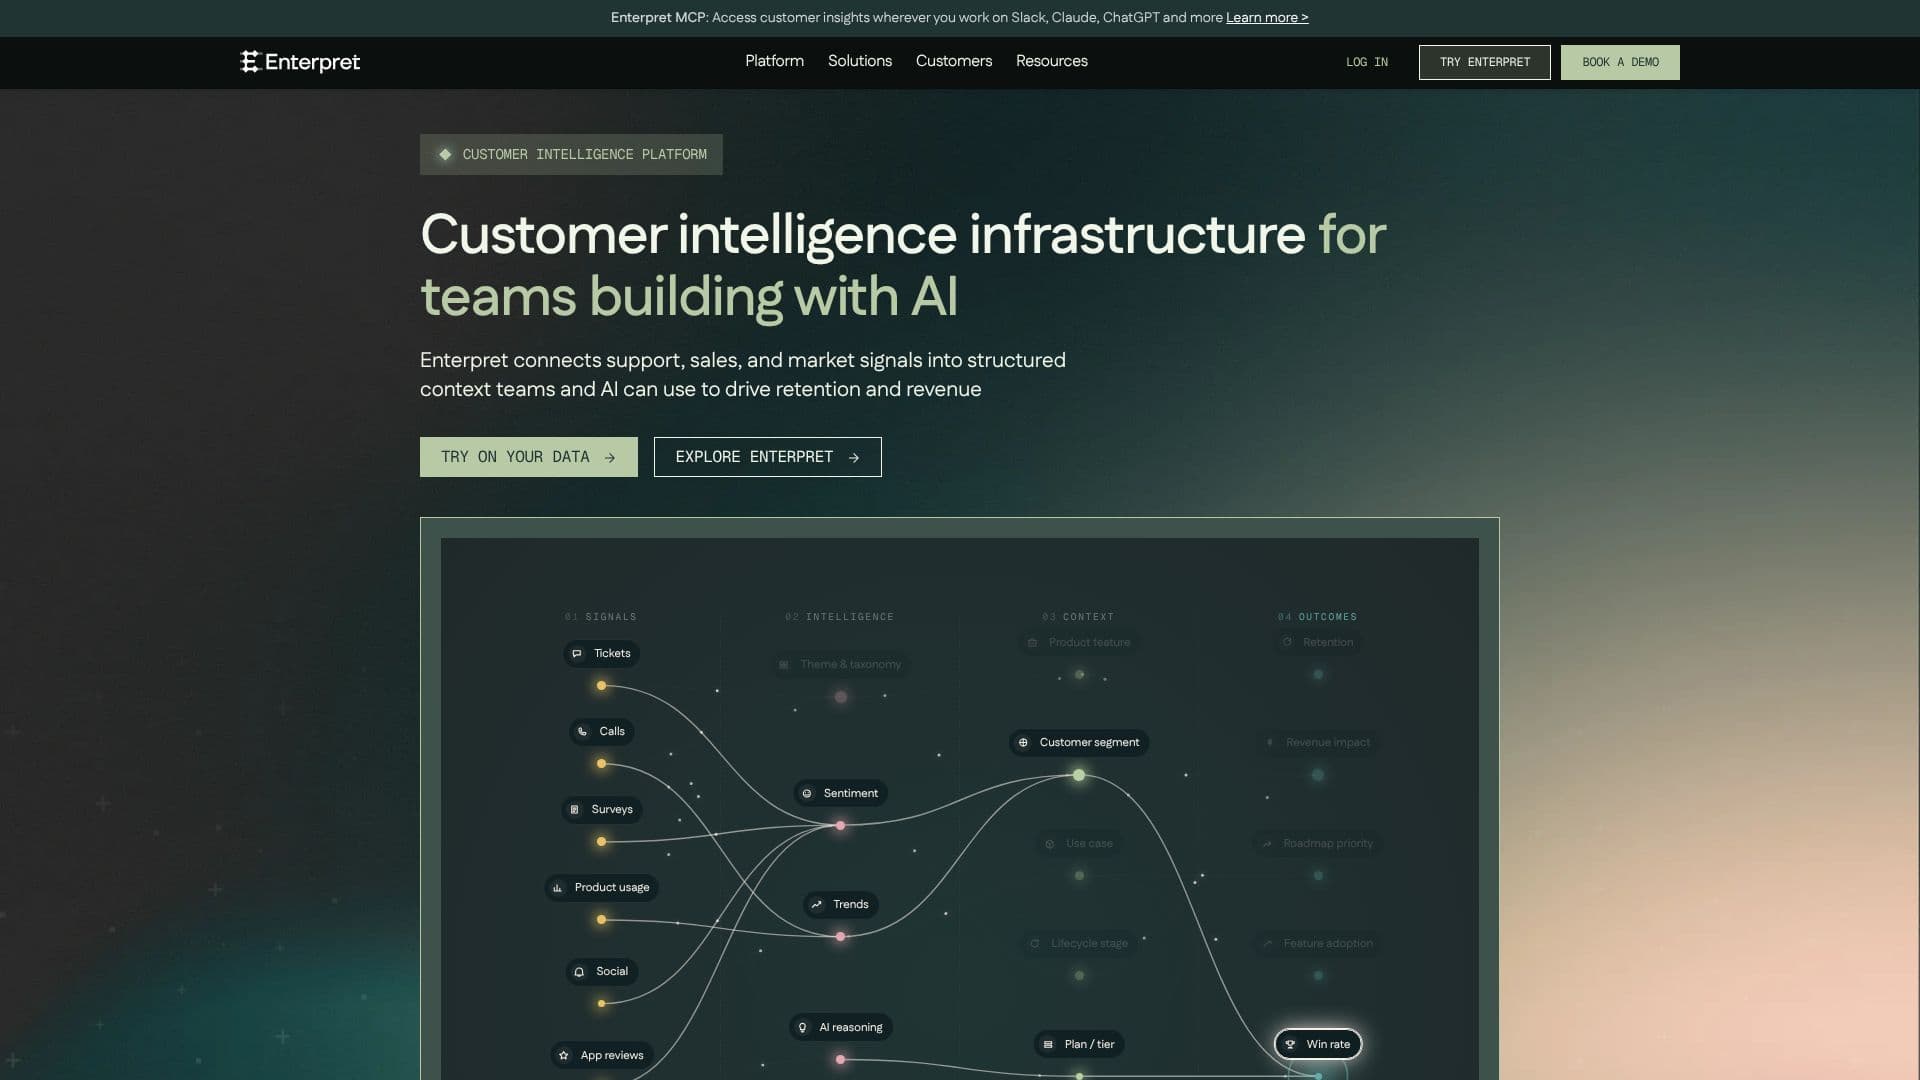
Task: Click the pink dot under Sentiment
Action: [x=840, y=826]
